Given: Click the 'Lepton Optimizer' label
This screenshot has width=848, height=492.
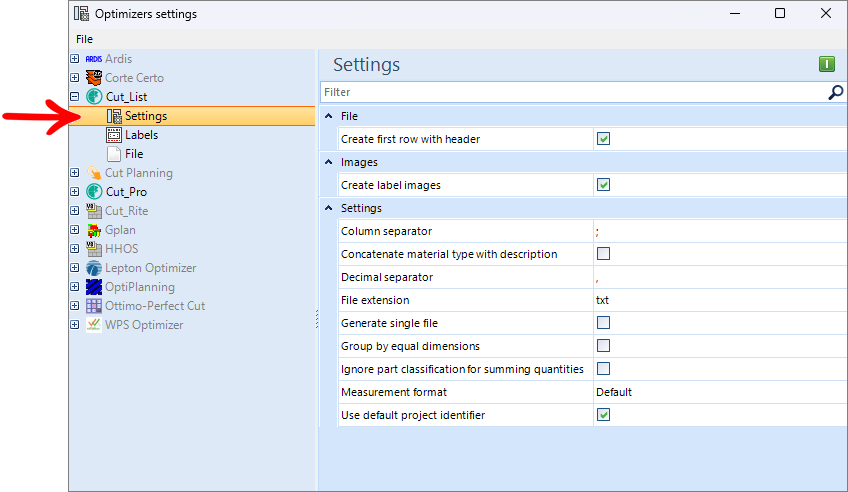Looking at the screenshot, I should click(151, 268).
